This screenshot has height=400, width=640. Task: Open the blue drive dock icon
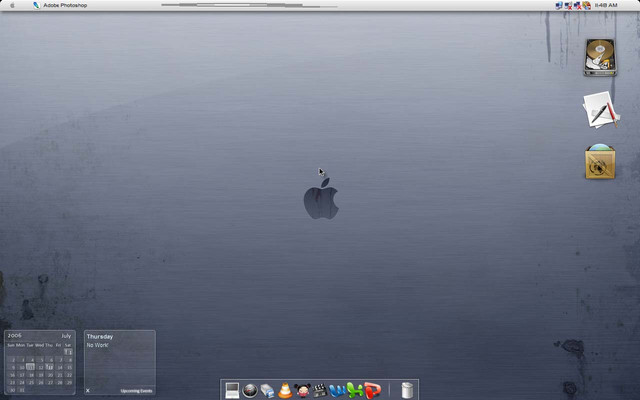coord(267,391)
